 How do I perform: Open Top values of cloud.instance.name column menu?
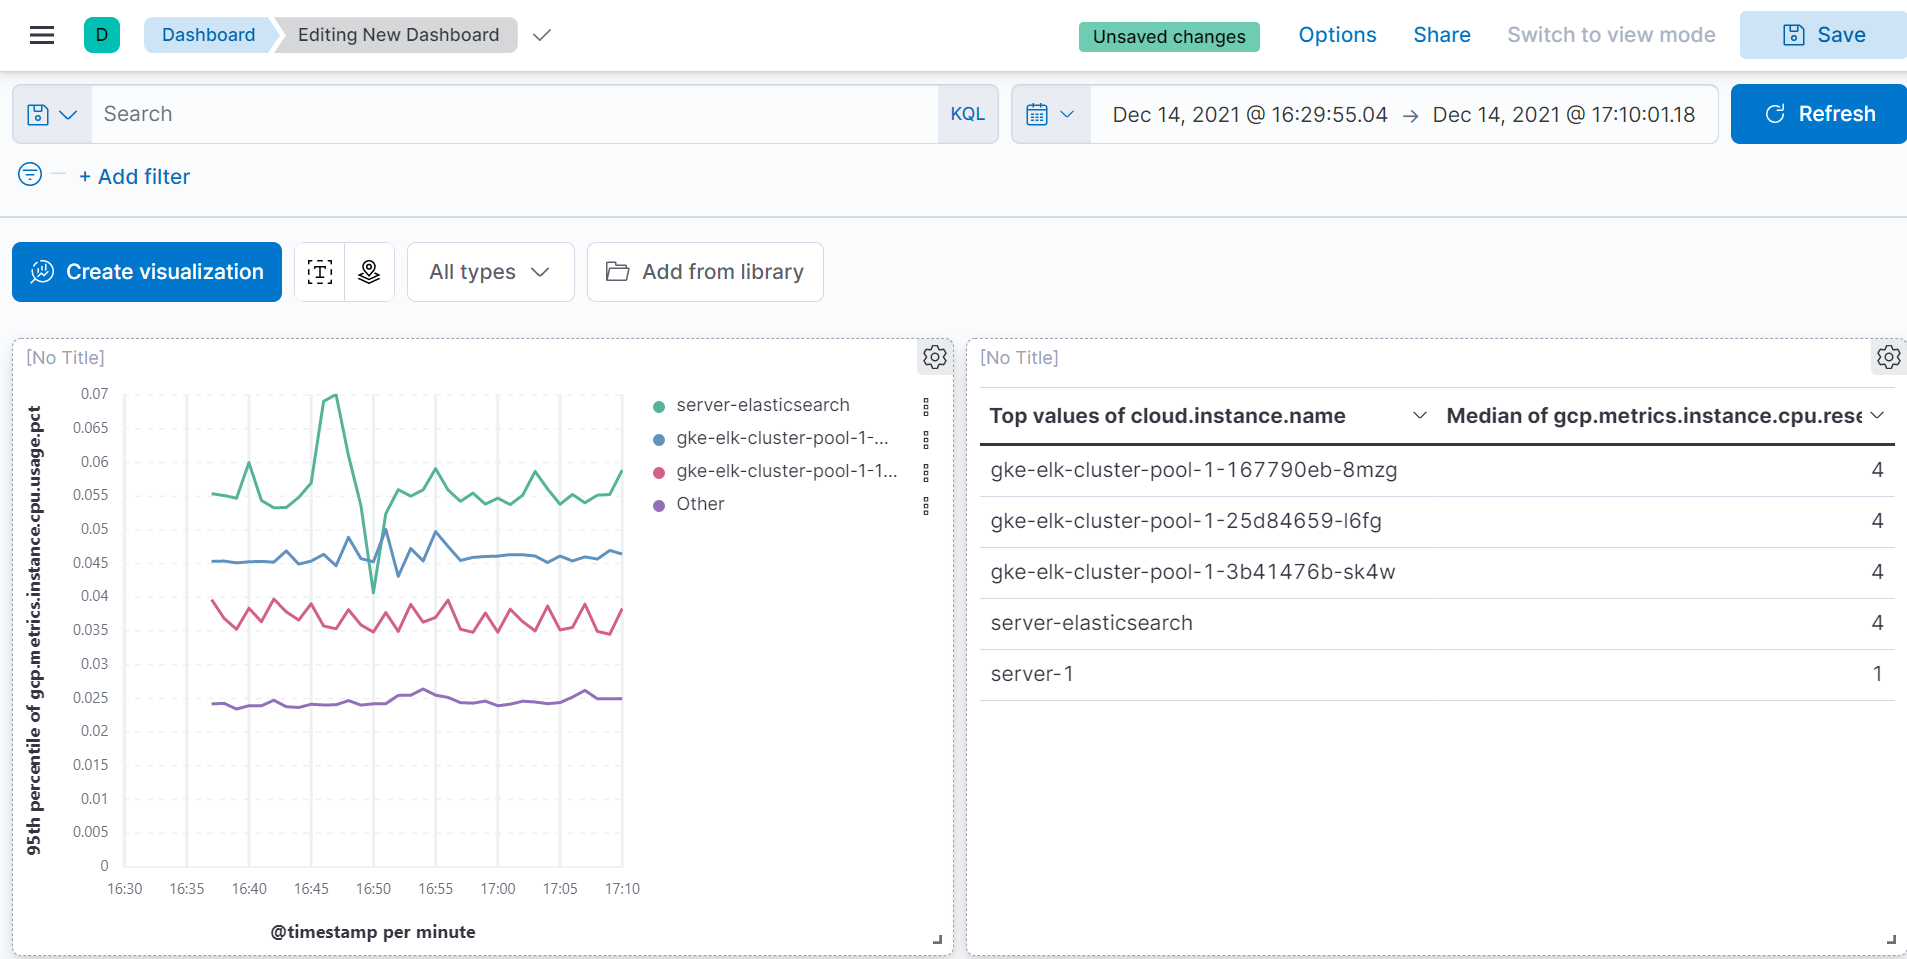click(x=1419, y=415)
